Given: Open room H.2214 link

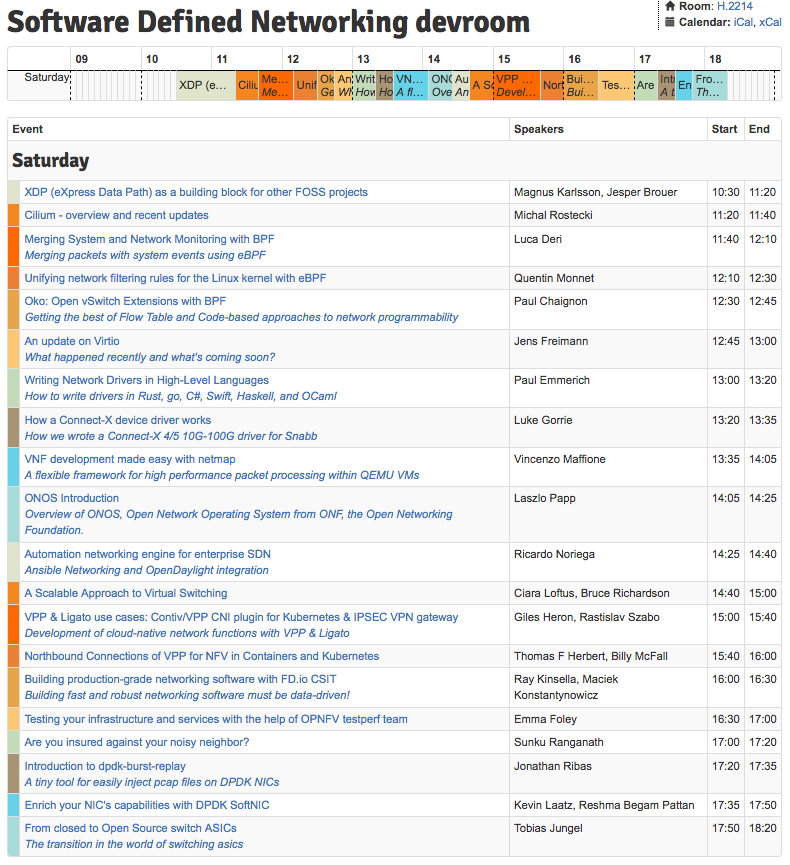Looking at the screenshot, I should 734,6.
